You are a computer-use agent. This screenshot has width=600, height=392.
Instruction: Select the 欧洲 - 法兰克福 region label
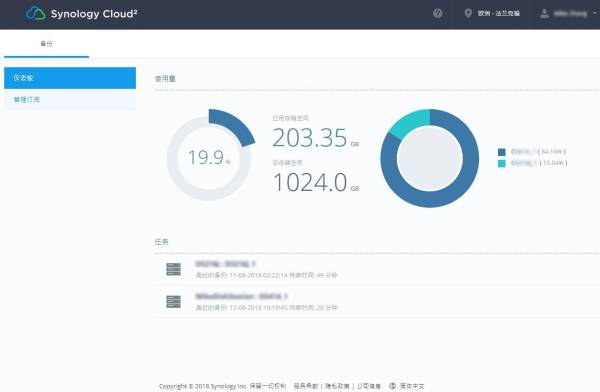(x=498, y=13)
